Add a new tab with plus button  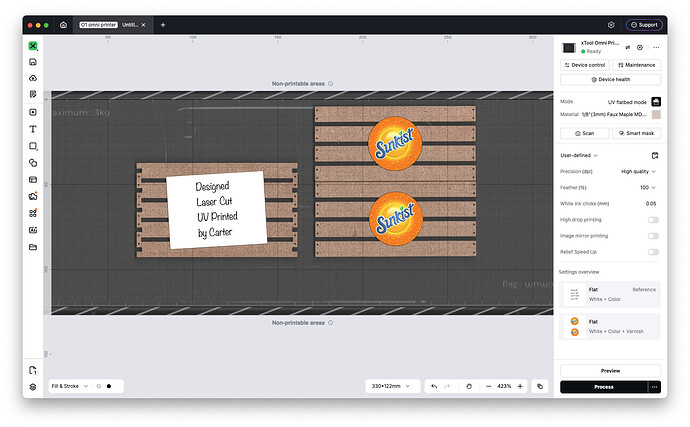pos(163,25)
